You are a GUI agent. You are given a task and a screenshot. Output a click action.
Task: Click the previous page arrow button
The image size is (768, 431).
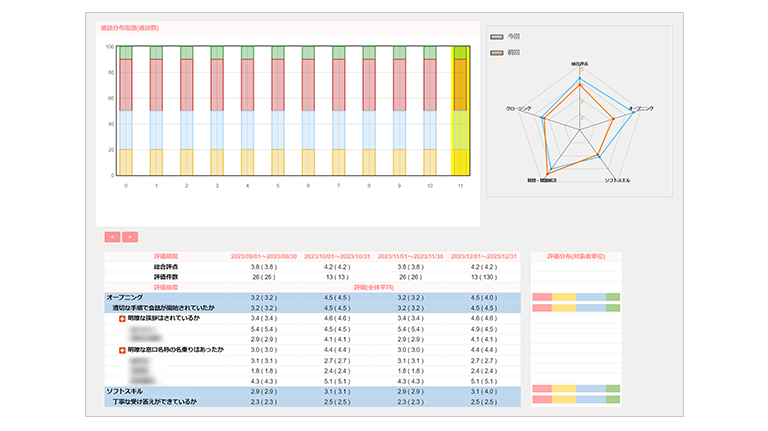112,237
